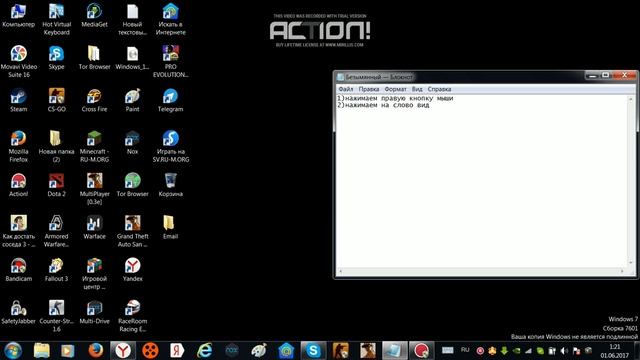Screen dimensions: 640x360
Task: Select the PRO EVOLUTION desktop icon
Action: click(x=170, y=62)
